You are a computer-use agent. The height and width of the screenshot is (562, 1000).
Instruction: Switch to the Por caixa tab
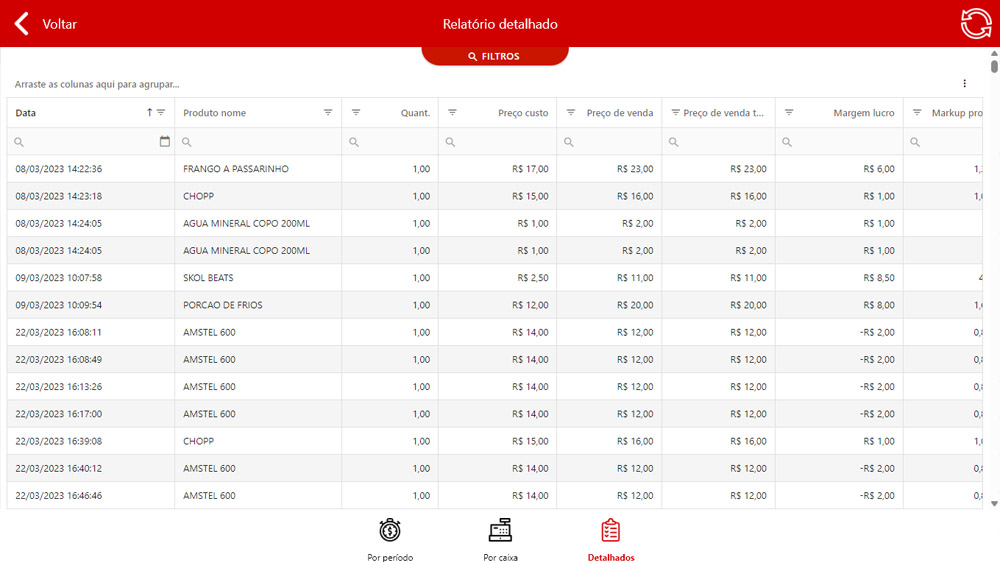pyautogui.click(x=500, y=557)
